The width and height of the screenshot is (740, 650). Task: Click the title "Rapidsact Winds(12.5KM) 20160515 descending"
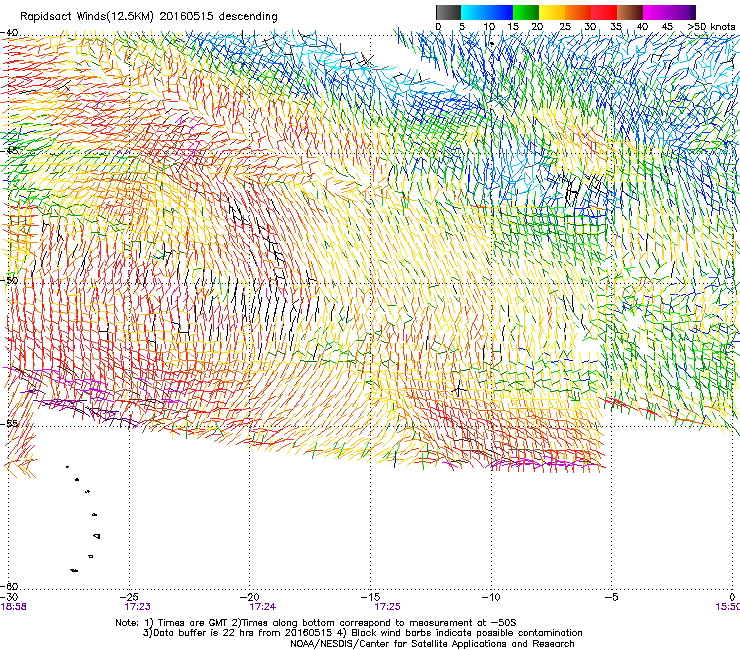pyautogui.click(x=149, y=17)
